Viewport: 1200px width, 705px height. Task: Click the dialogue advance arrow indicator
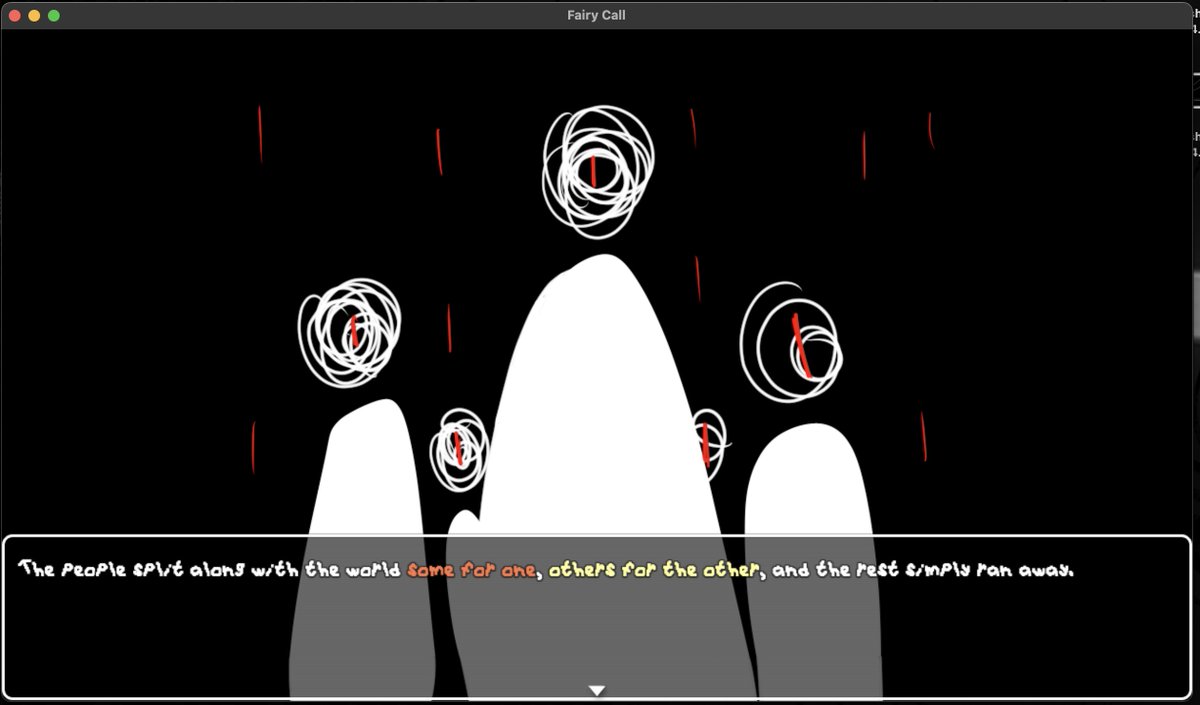coord(597,690)
